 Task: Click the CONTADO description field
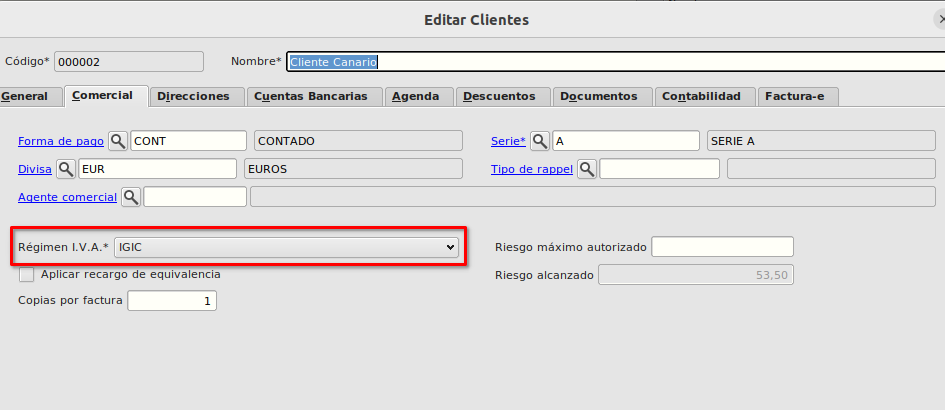[x=359, y=140]
